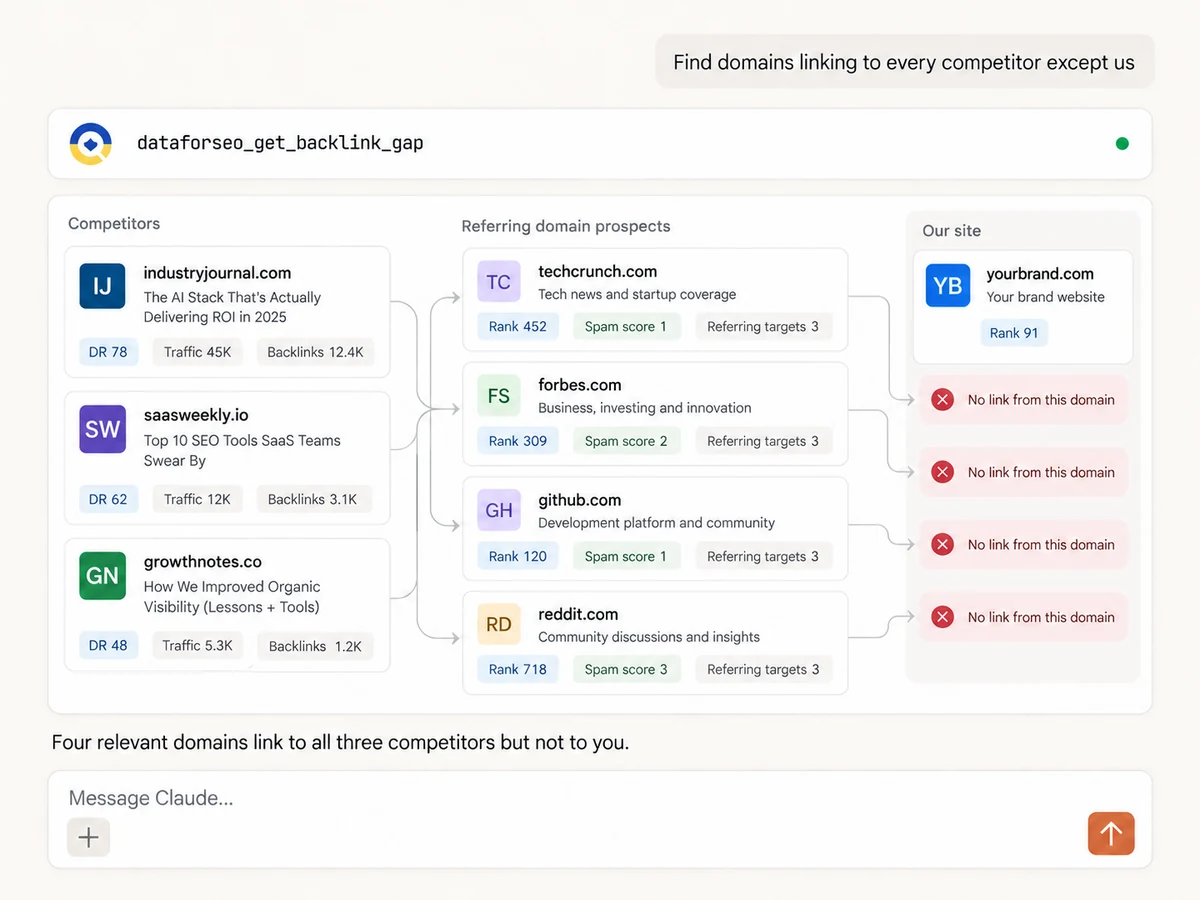Screen dimensions: 1200x900
Task: Click the Rank 120 badge
Action: [x=518, y=556]
